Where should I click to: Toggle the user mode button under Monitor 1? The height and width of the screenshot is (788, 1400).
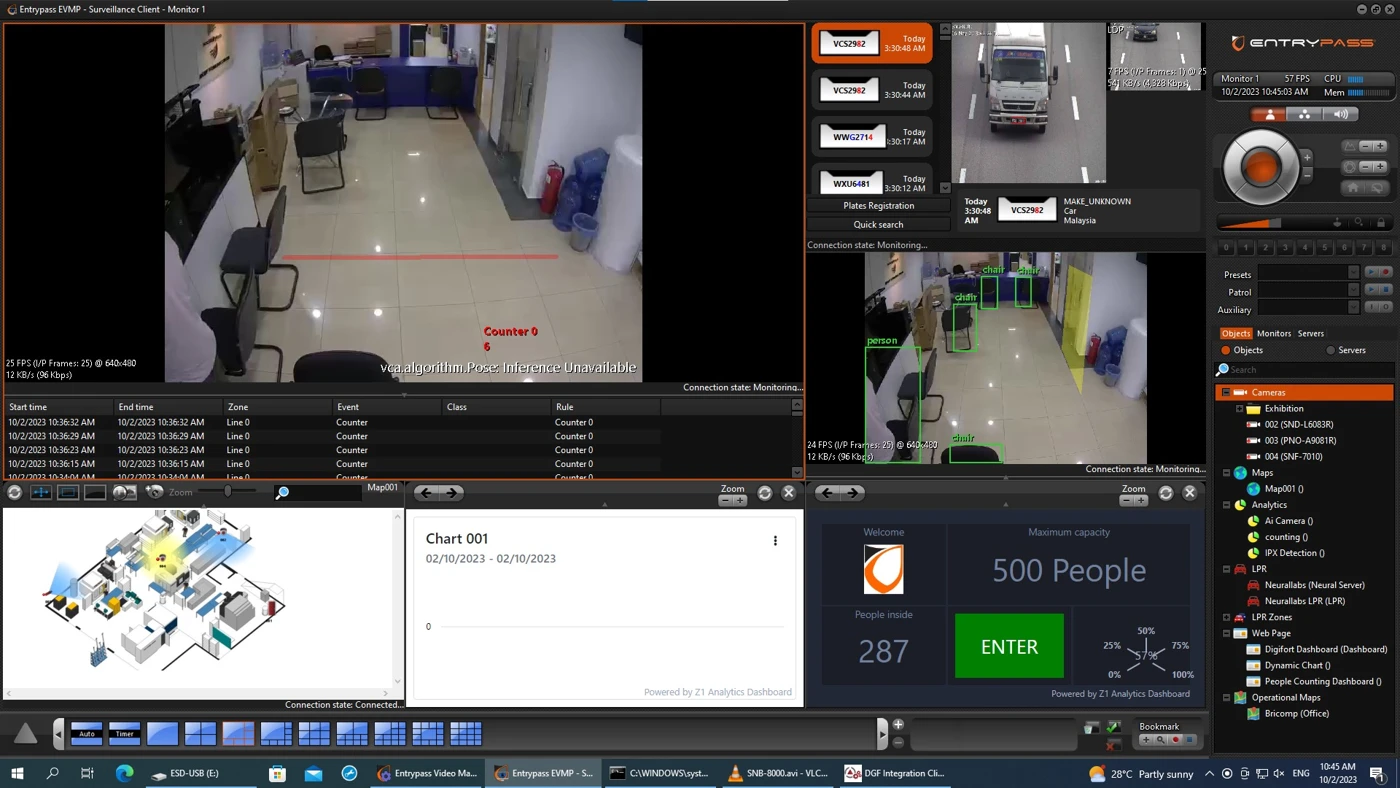[1270, 115]
